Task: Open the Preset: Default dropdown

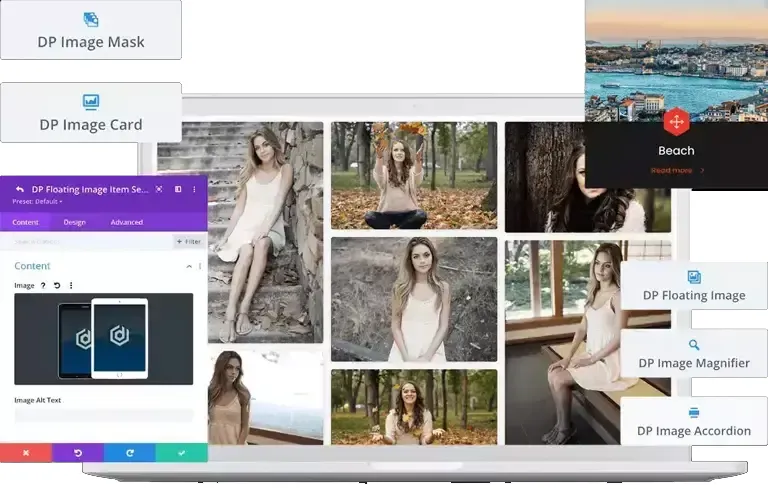Action: pyautogui.click(x=37, y=201)
